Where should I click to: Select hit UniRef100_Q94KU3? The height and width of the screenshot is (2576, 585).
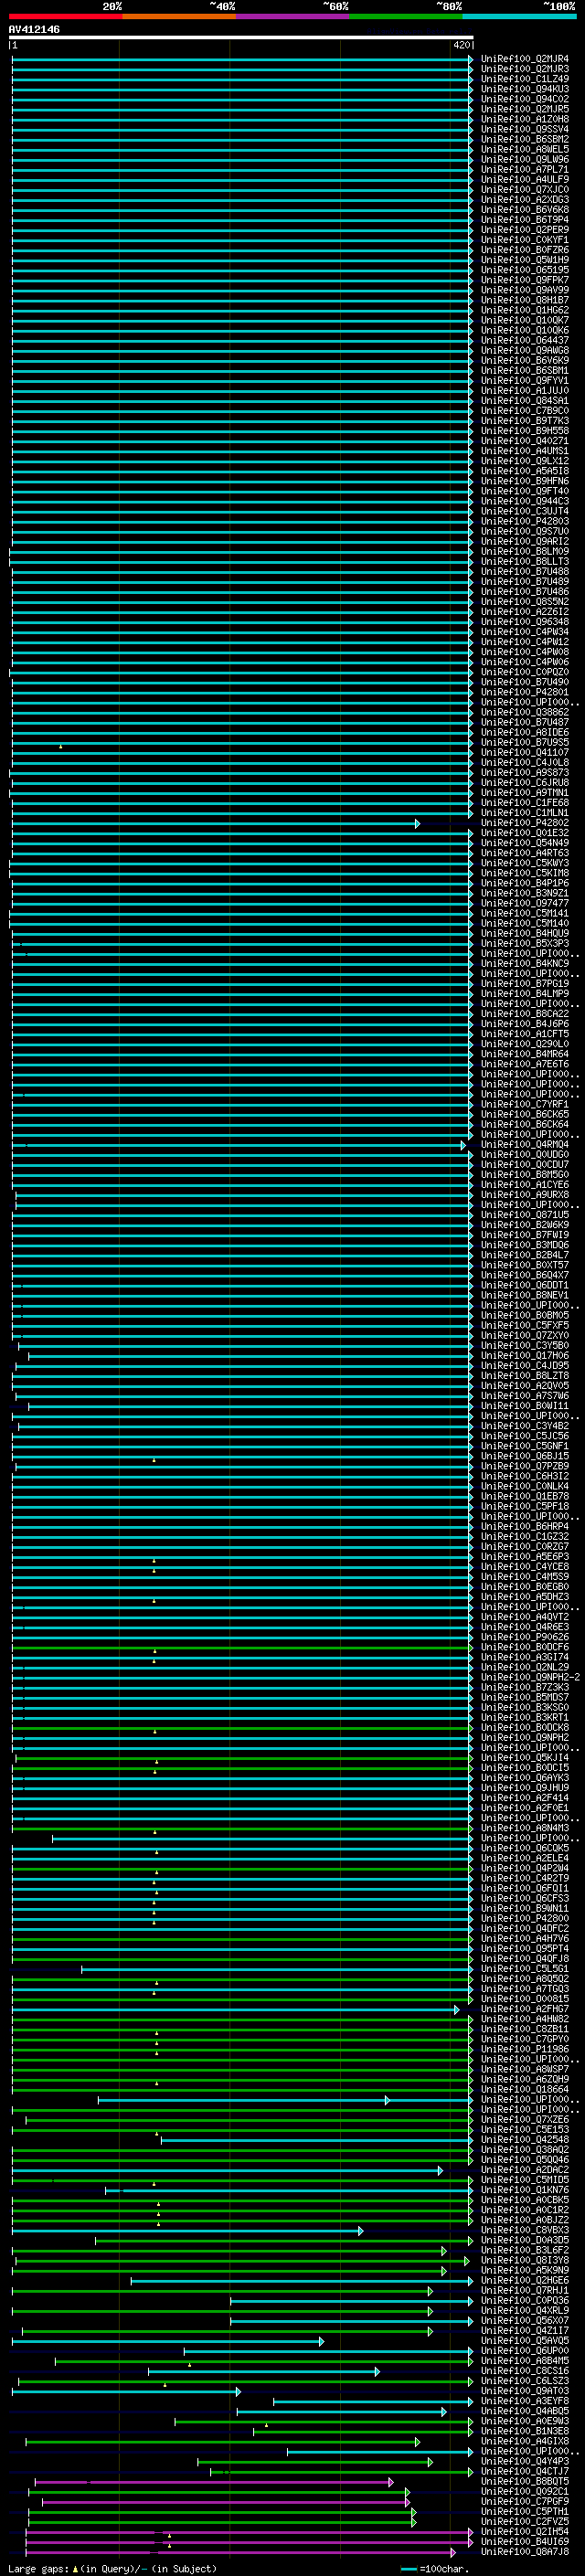tap(525, 89)
